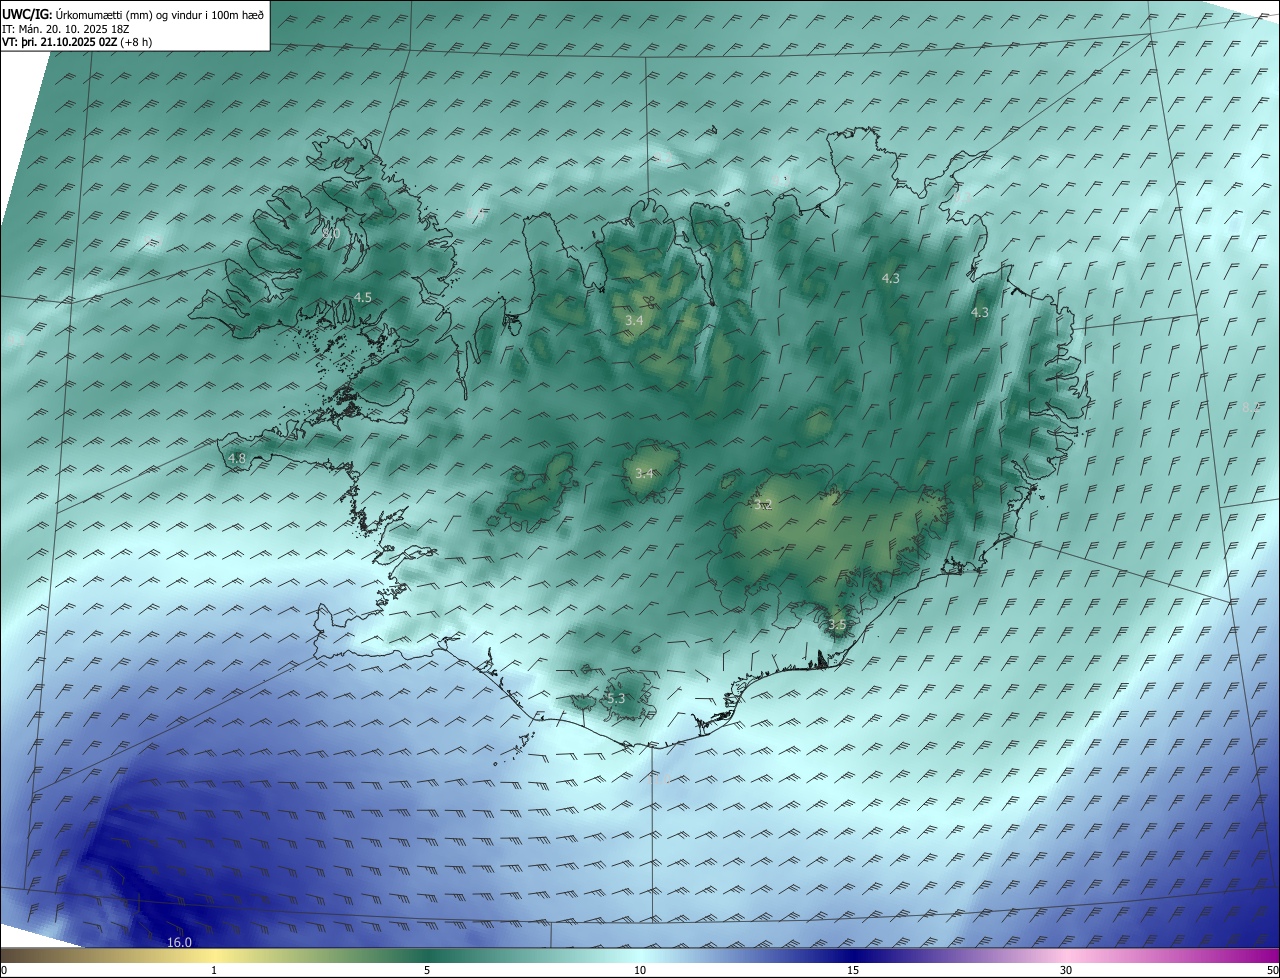Select the "IT: Mán. 20. 10. 2025 18Z" line
The height and width of the screenshot is (978, 1280).
point(64,29)
